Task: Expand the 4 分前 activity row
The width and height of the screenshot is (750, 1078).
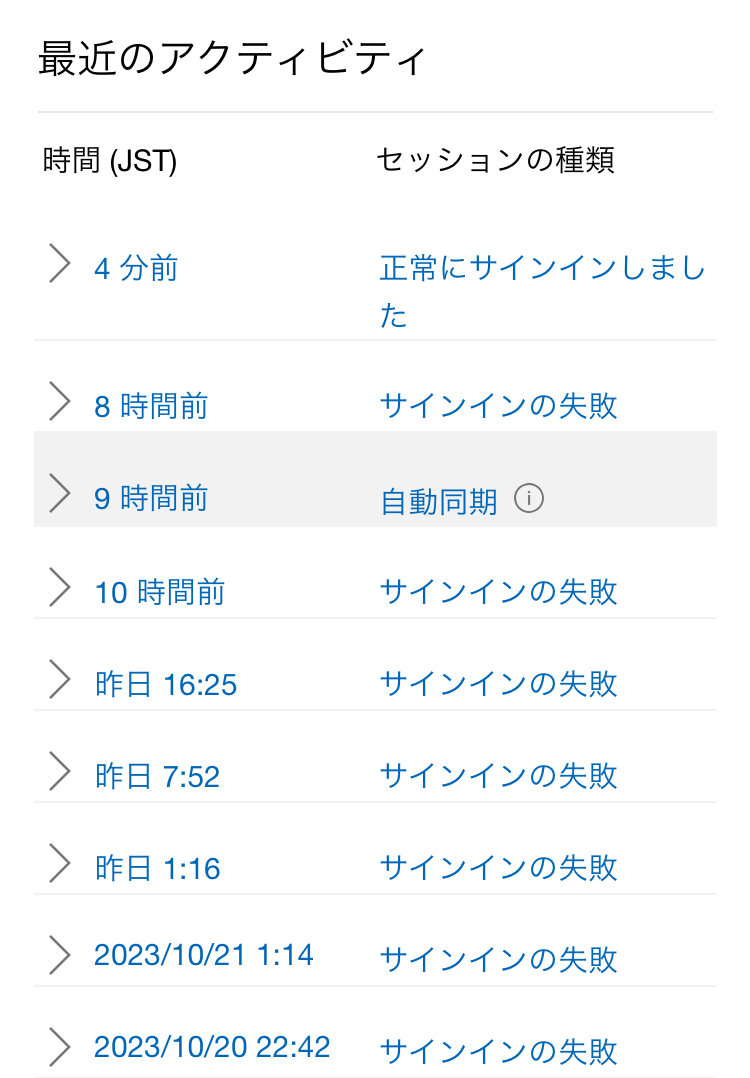Action: [60, 265]
